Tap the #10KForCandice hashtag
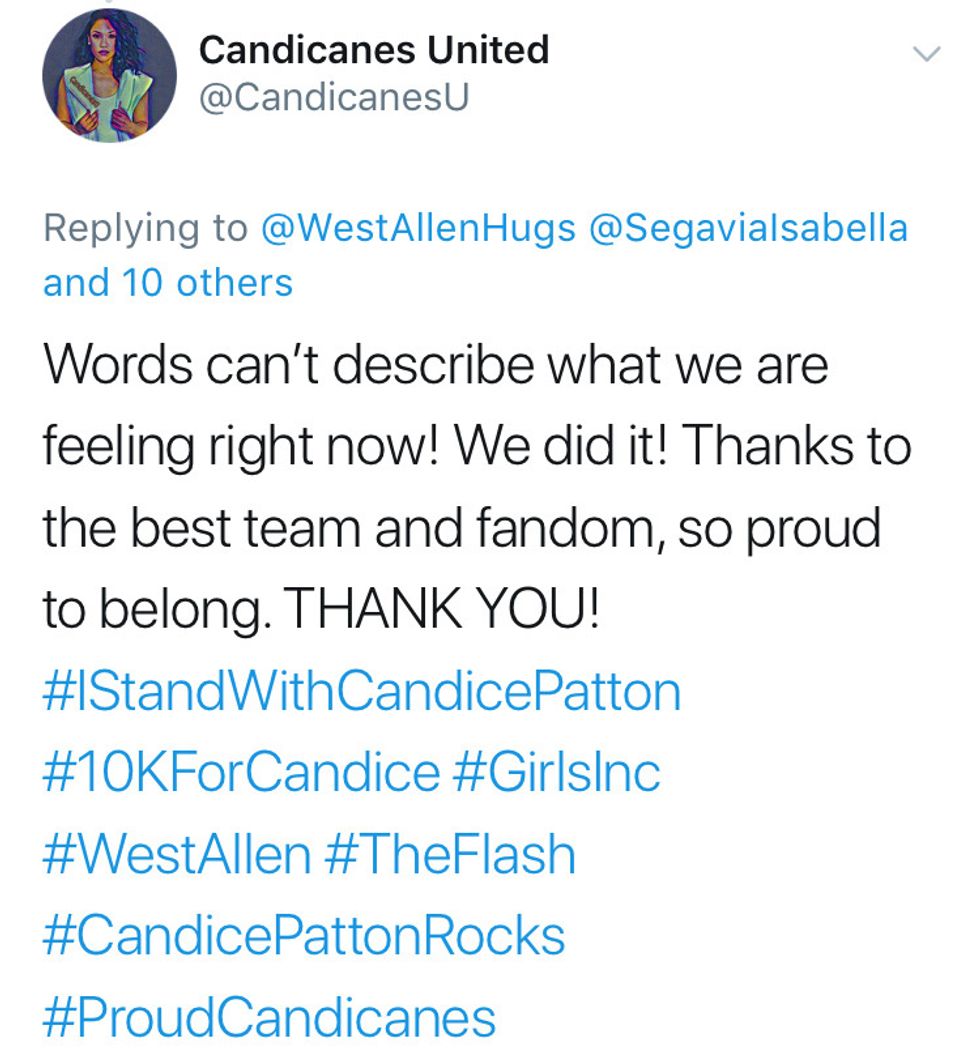980x1064 pixels. point(241,773)
